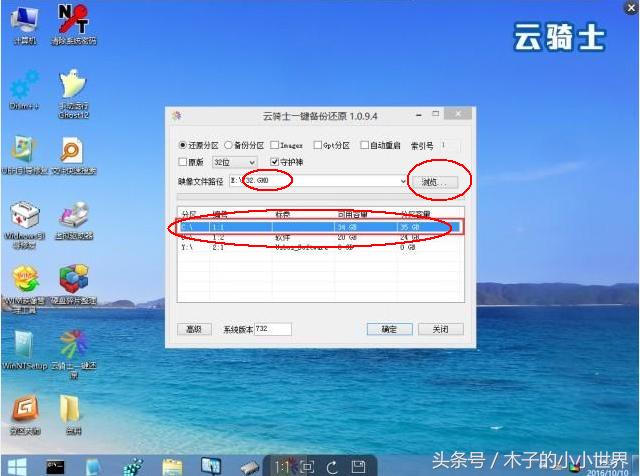The width and height of the screenshot is (640, 476).
Task: Open the blue document taskbar icon
Action: pos(93,467)
